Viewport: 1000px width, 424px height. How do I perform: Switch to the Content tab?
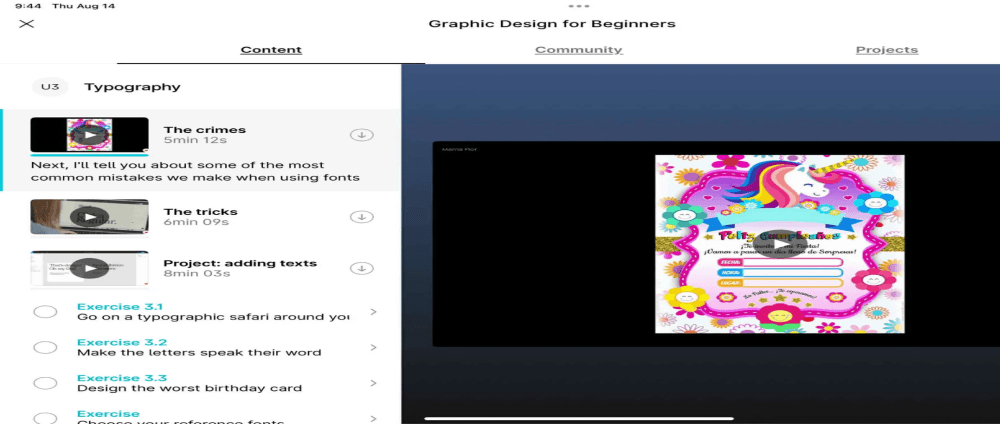pos(271,50)
